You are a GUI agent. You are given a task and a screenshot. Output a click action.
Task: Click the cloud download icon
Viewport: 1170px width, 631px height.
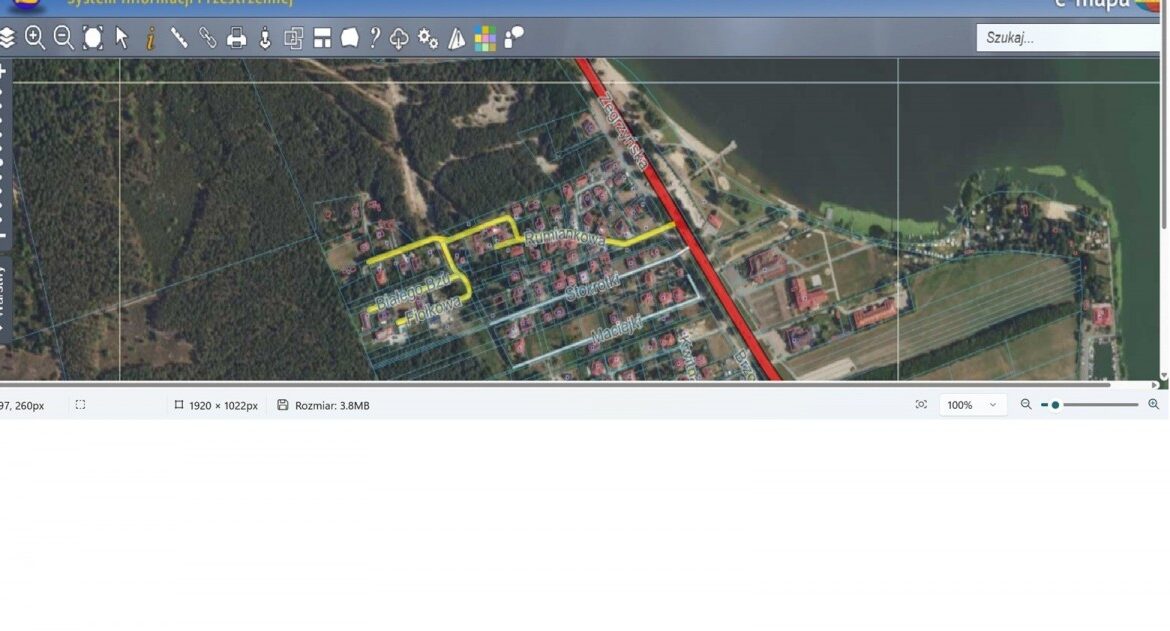(x=399, y=38)
